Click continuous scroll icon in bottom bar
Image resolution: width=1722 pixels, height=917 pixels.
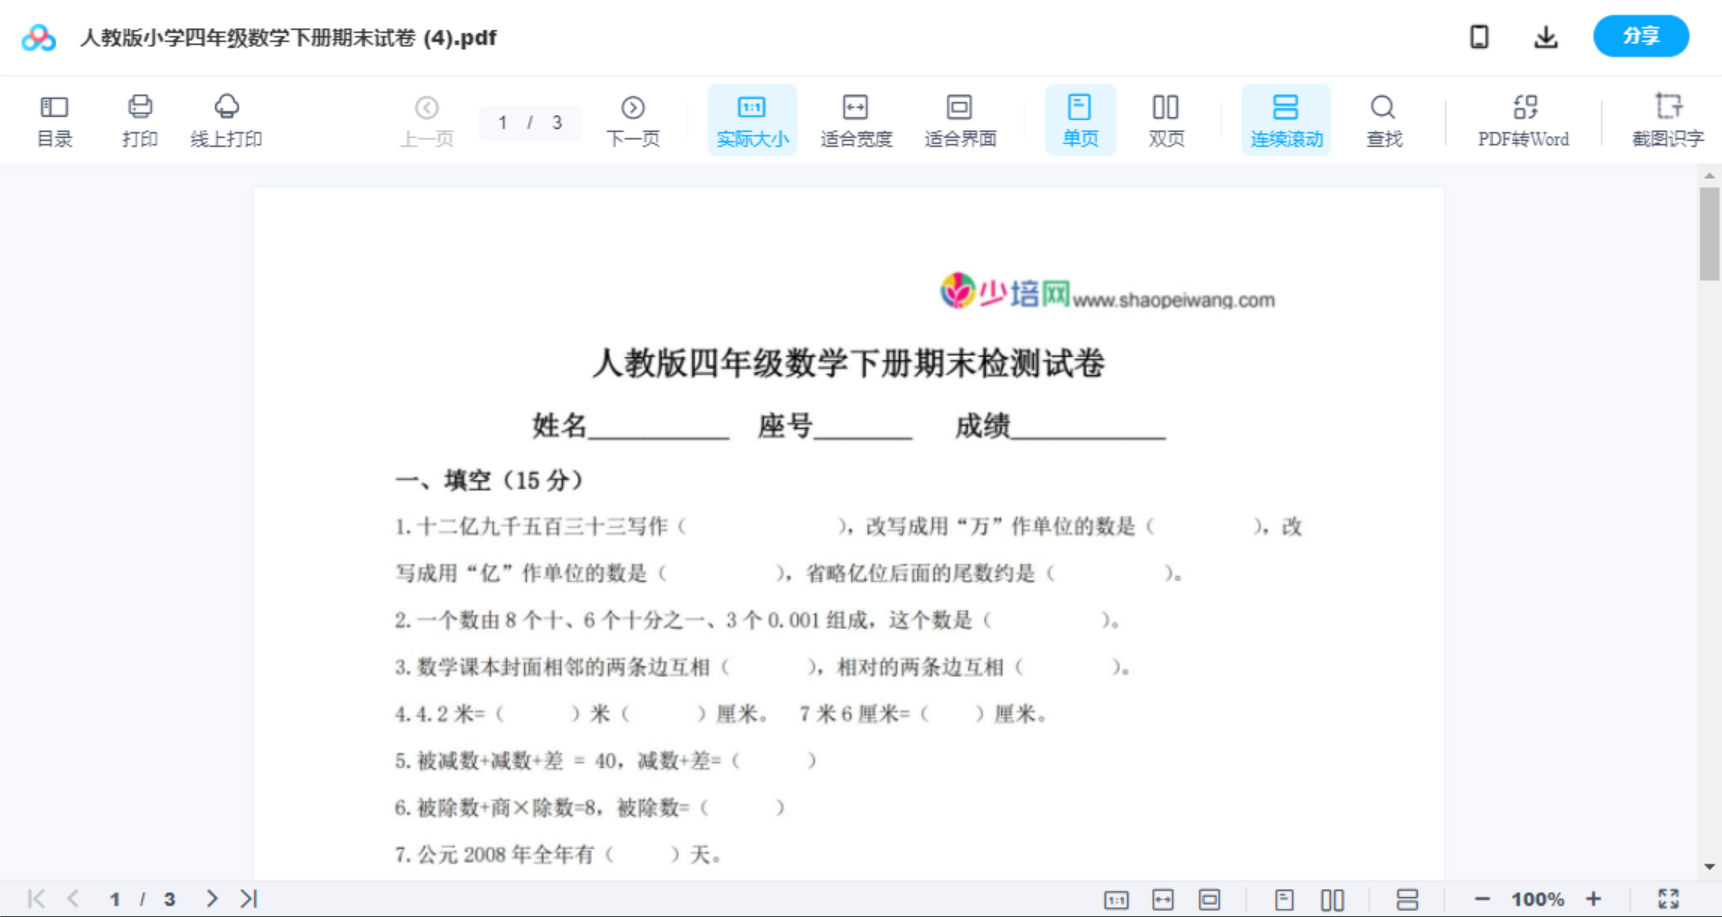pyautogui.click(x=1407, y=900)
